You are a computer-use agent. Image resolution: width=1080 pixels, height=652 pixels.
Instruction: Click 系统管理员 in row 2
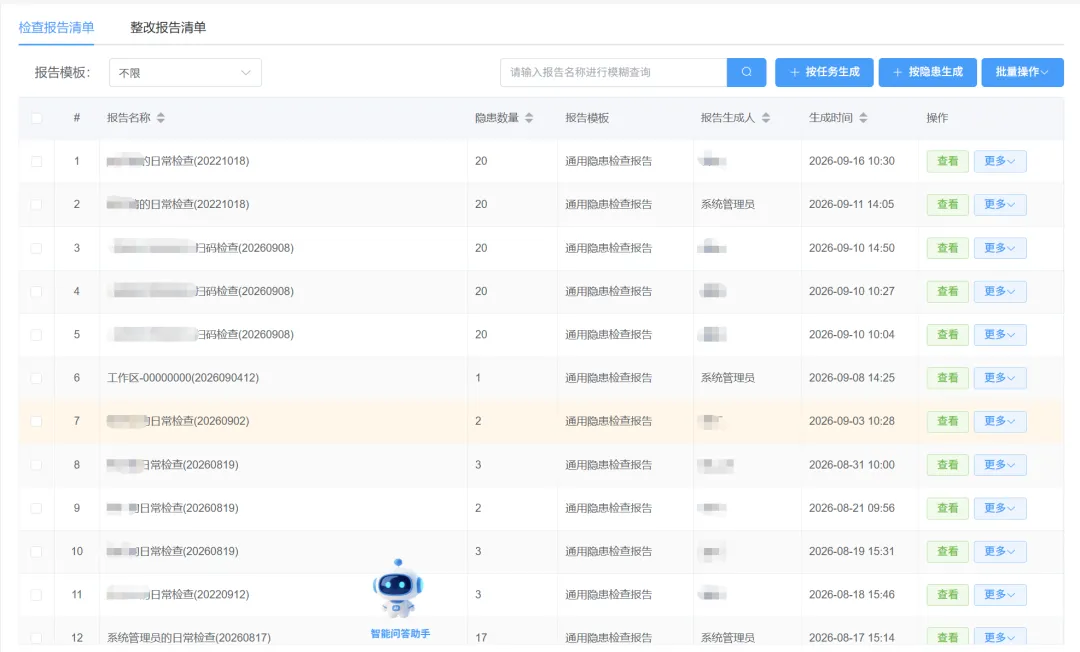click(x=727, y=204)
